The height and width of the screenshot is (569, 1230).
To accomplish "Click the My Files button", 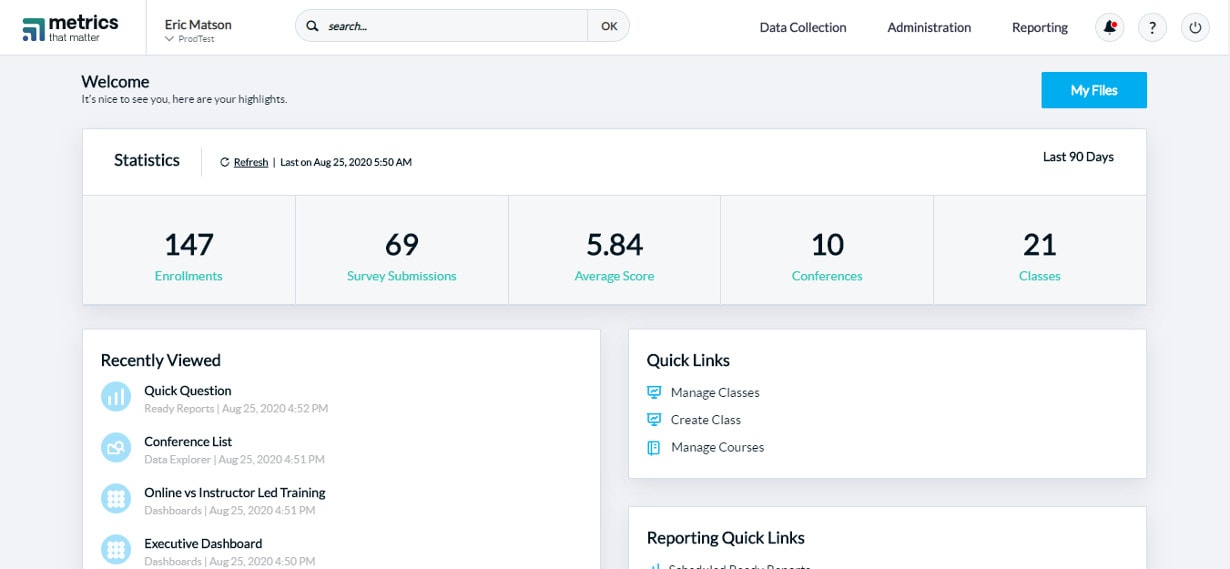I will pos(1093,90).
